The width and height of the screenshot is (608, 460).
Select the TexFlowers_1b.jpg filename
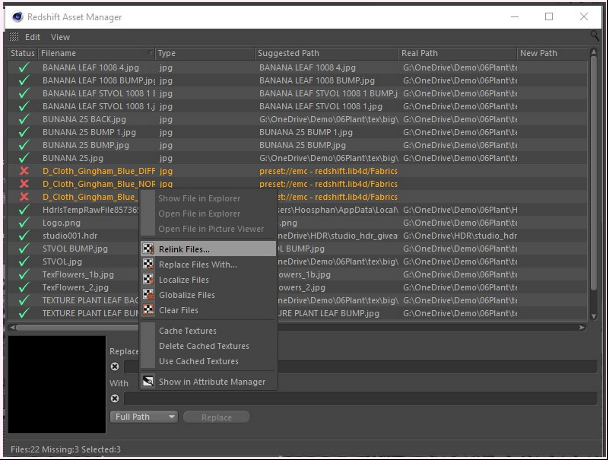(x=78, y=275)
